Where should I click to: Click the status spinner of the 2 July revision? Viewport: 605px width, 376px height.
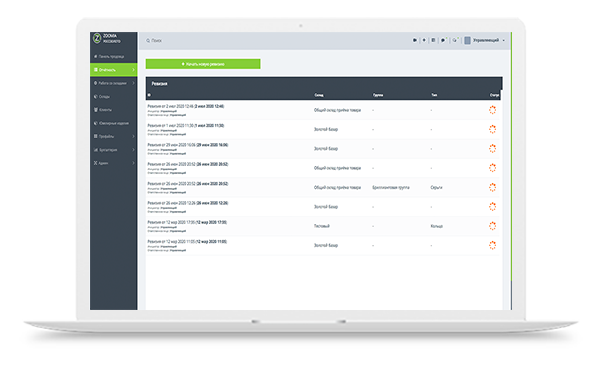point(492,110)
